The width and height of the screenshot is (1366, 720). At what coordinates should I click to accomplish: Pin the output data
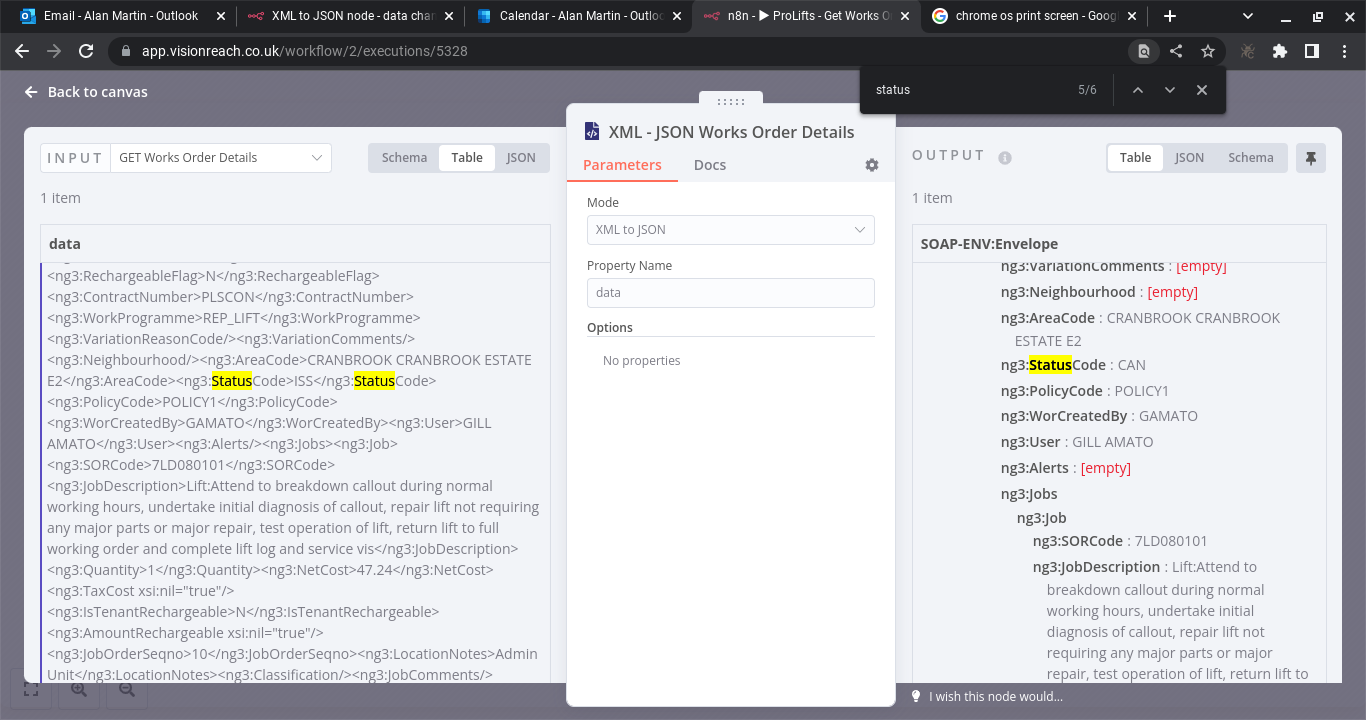[1310, 158]
